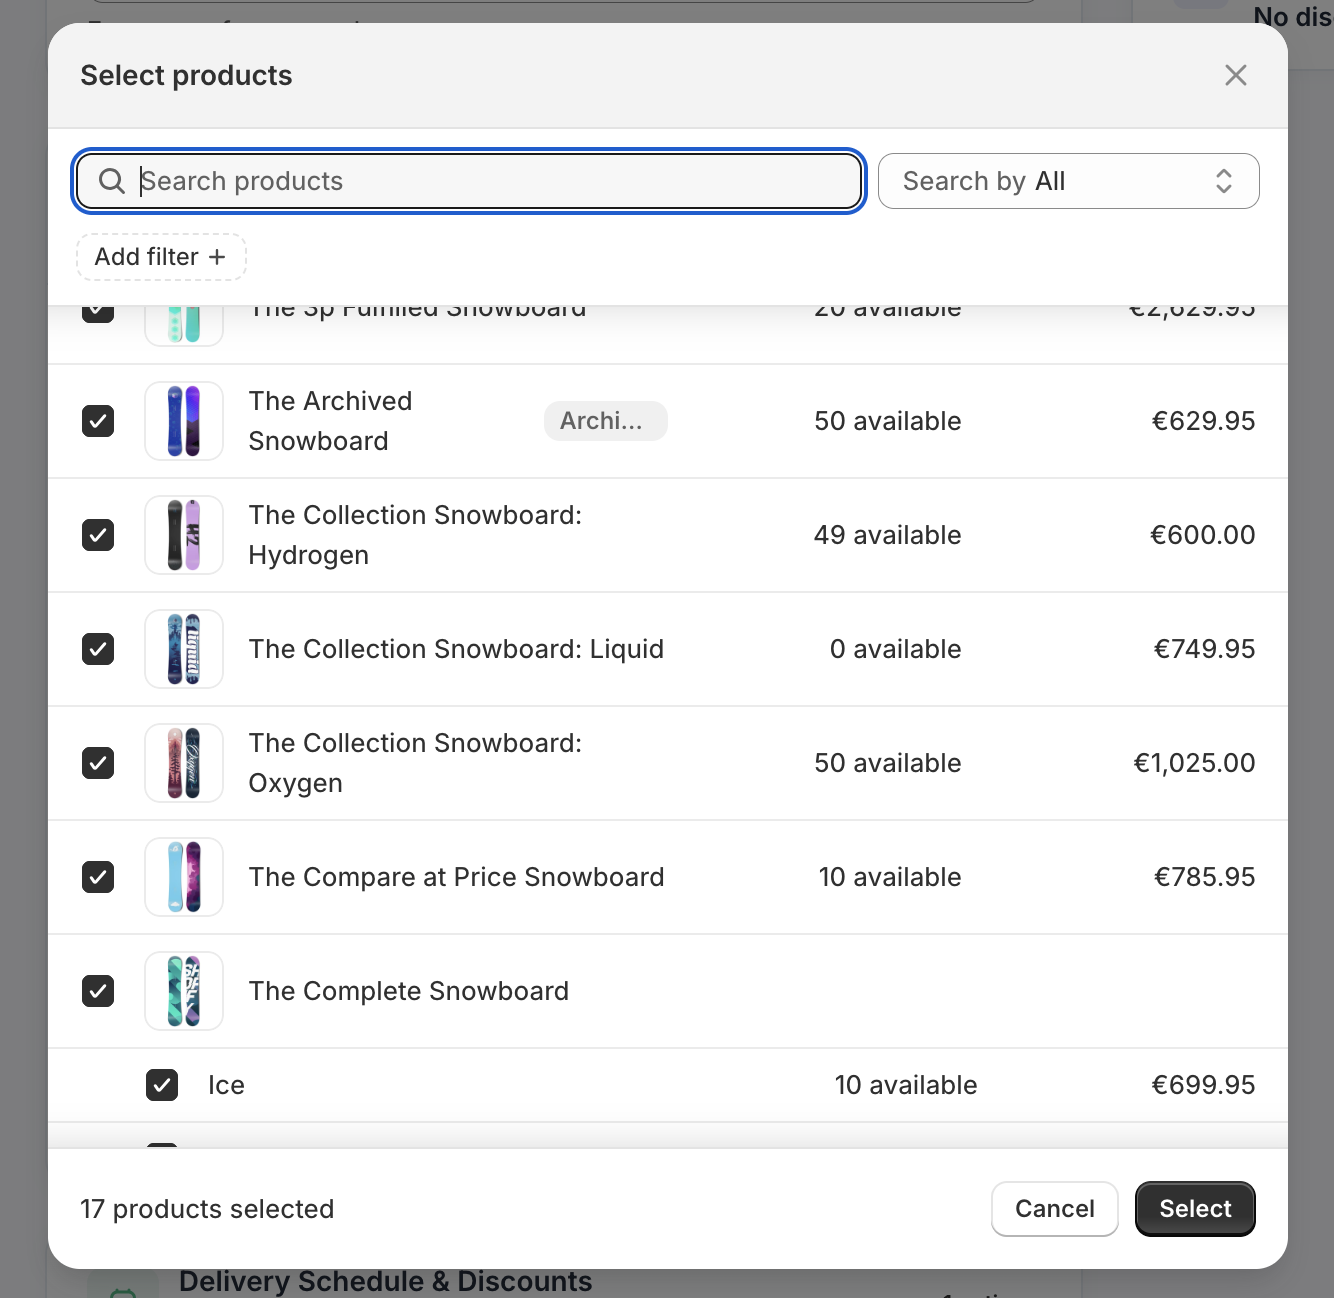
Task: Uncheck The Archived Snowboard checkbox
Action: 98,421
